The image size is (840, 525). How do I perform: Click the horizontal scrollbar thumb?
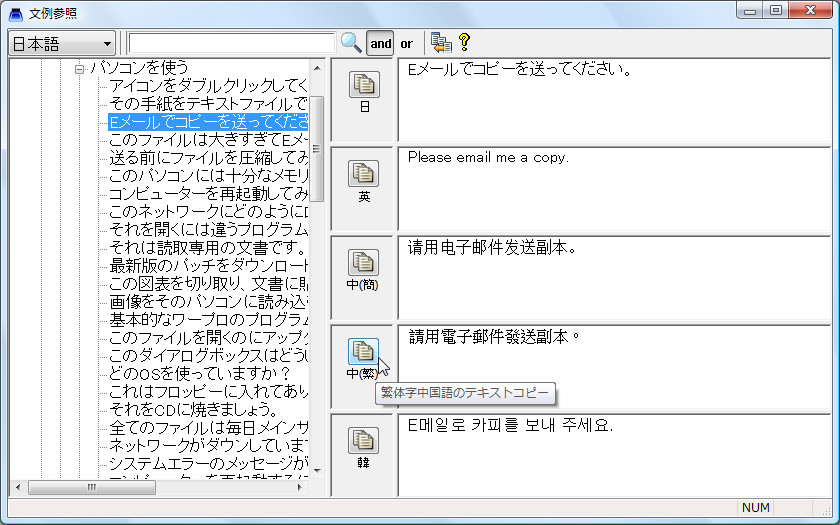tap(92, 488)
